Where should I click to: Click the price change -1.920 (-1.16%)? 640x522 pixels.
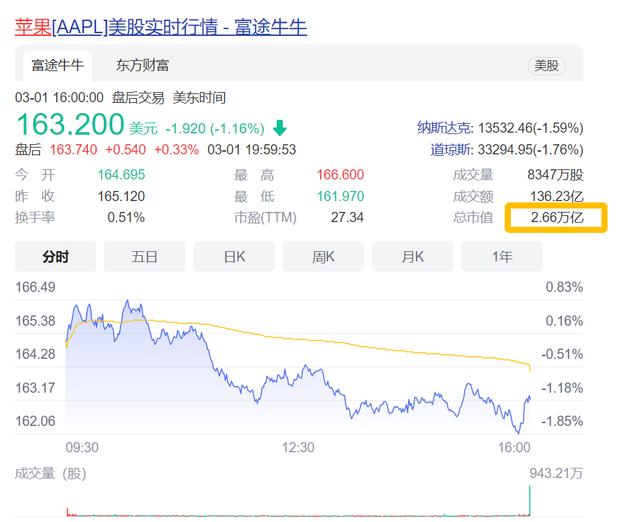coord(215,129)
